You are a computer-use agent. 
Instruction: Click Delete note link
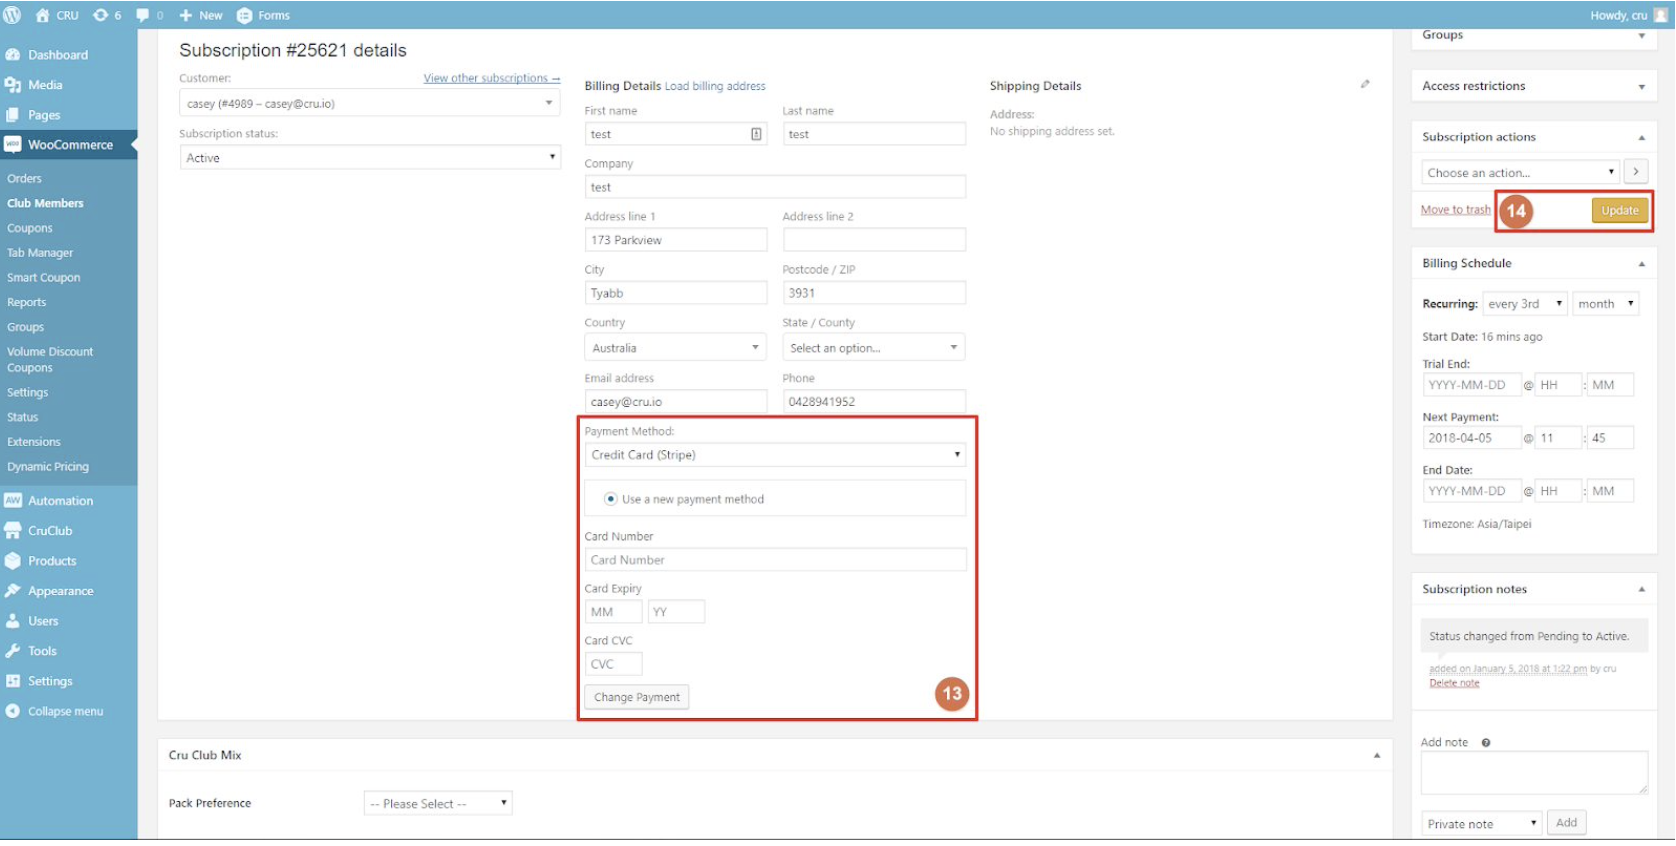(x=1454, y=683)
